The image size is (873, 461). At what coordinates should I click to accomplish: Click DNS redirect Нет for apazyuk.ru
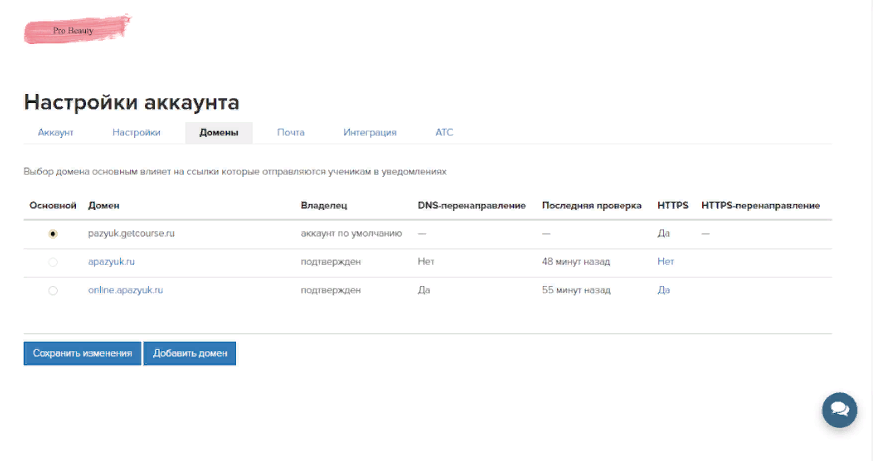(x=426, y=262)
